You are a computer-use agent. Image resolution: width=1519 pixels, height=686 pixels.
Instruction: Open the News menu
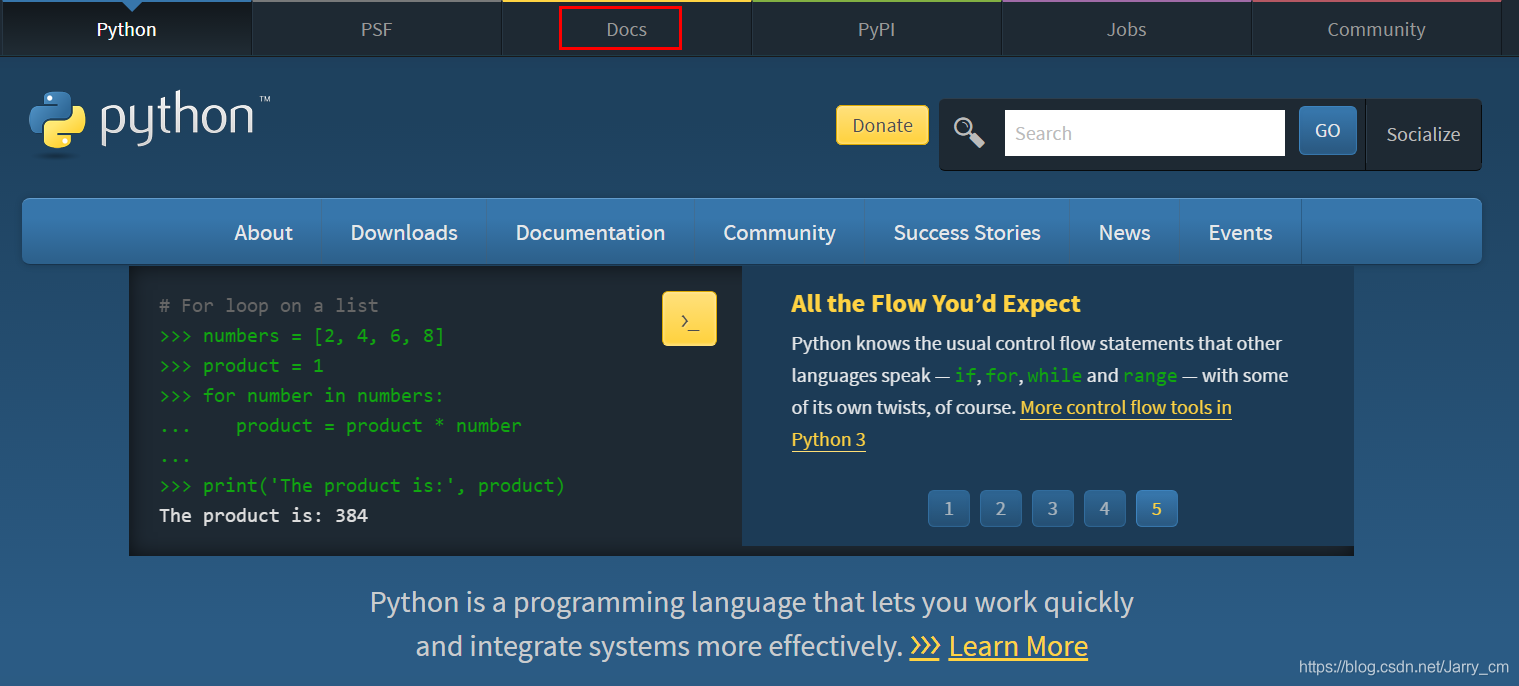pos(1124,232)
